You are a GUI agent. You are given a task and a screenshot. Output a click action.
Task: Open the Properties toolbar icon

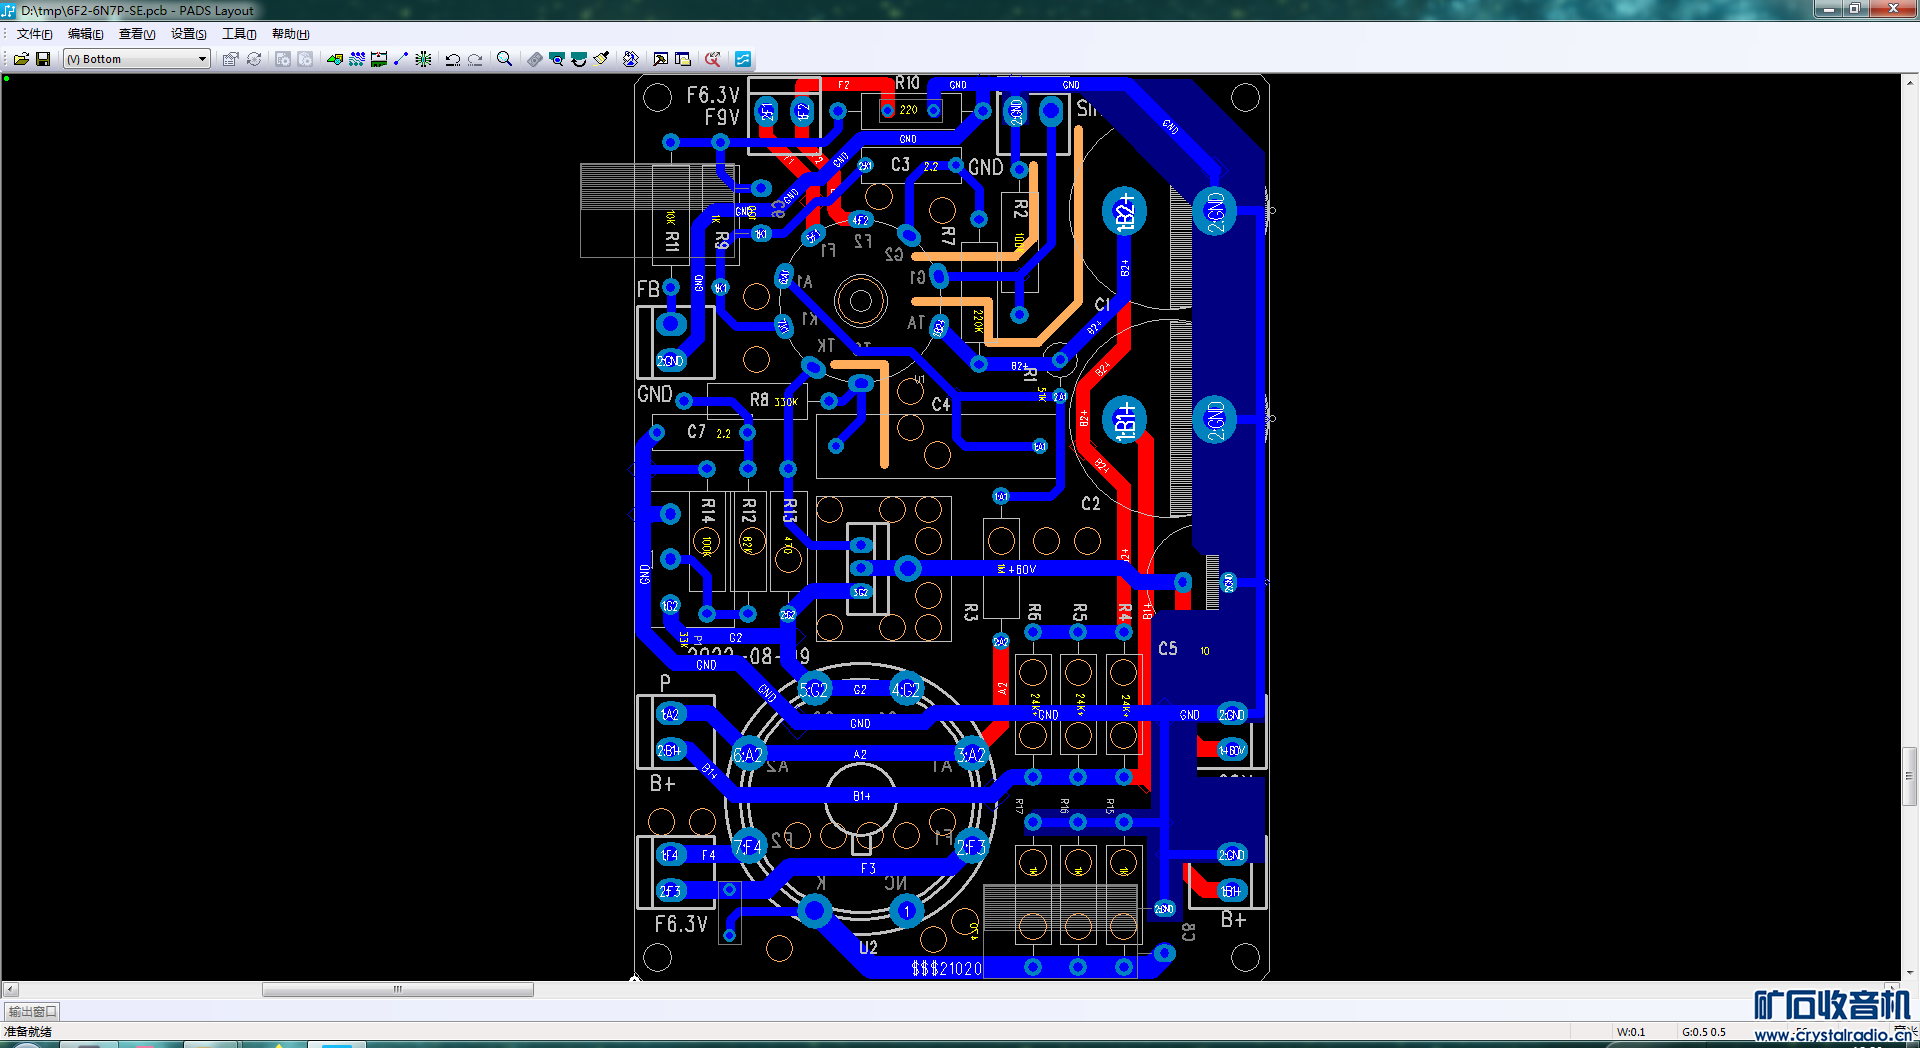(231, 59)
